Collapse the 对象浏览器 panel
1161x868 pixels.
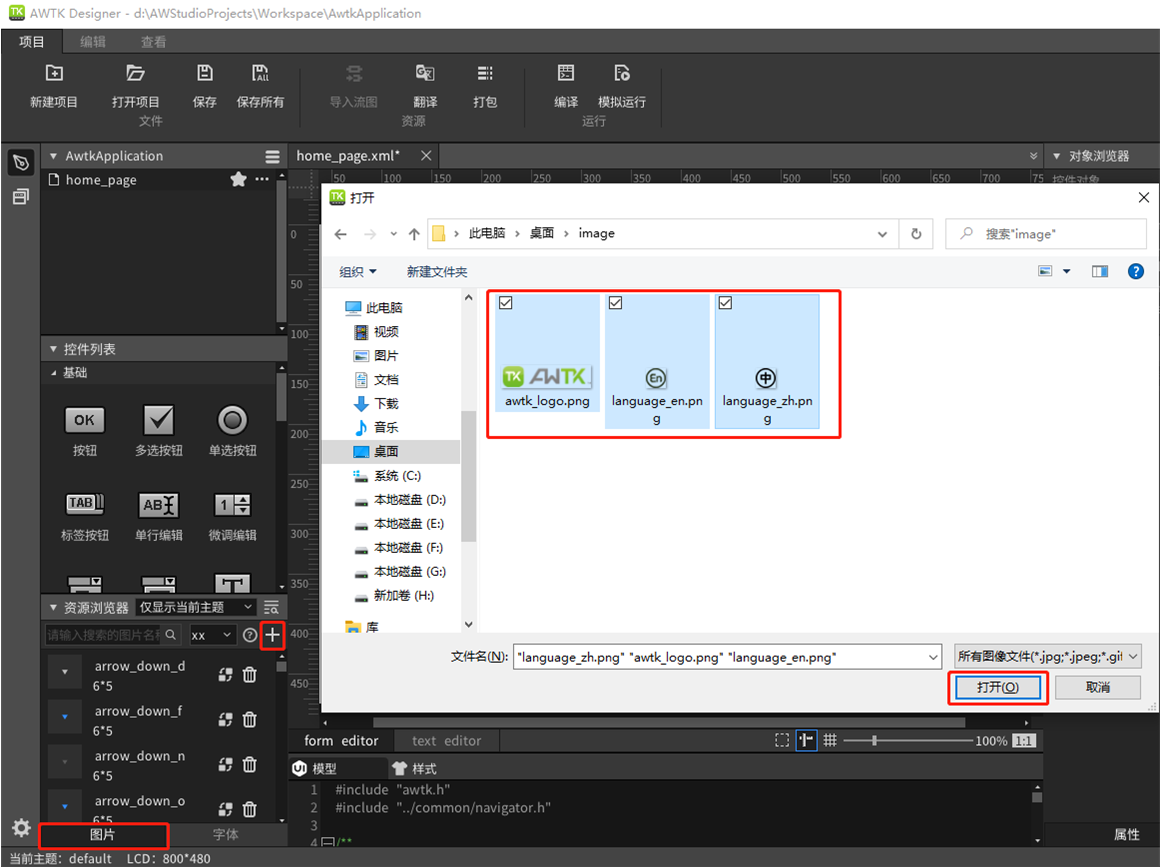click(1057, 156)
